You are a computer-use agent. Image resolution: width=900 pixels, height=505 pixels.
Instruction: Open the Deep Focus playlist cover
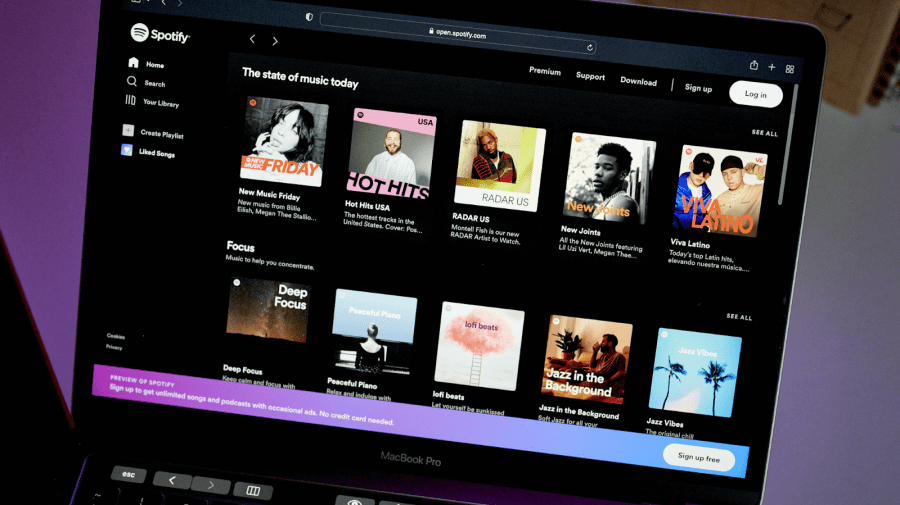pyautogui.click(x=268, y=310)
